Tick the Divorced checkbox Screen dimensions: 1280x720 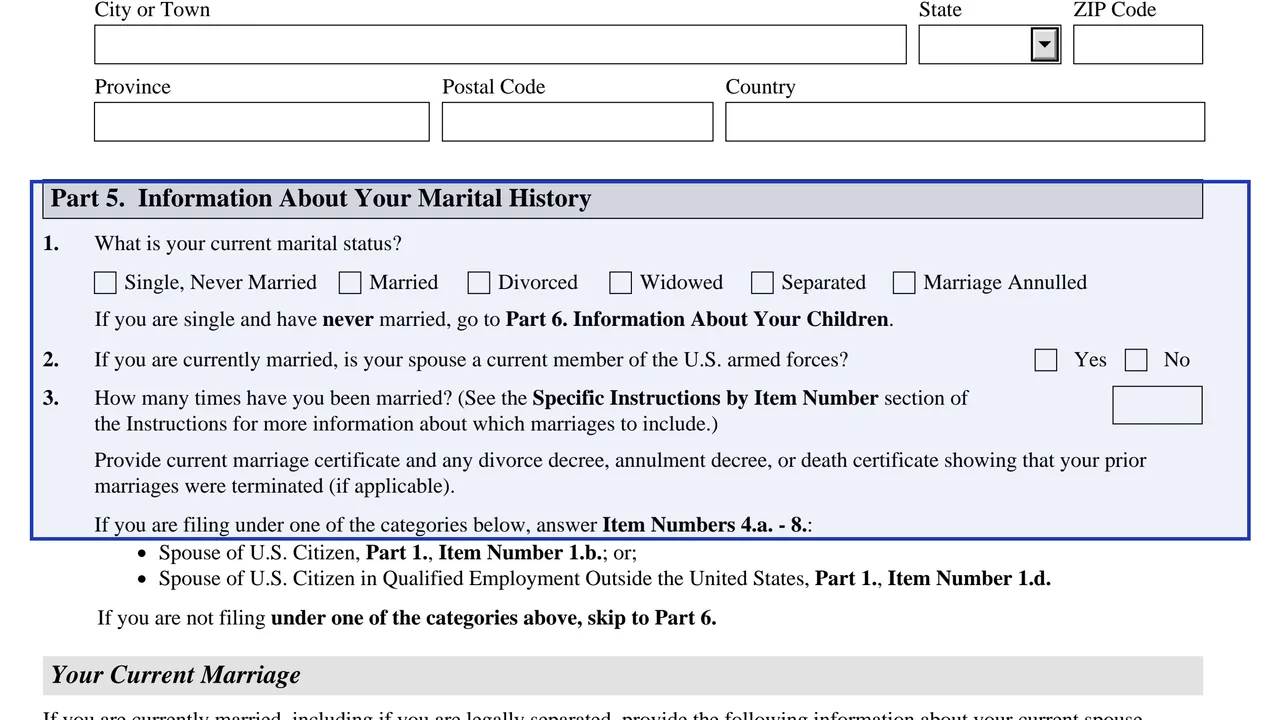pos(479,283)
